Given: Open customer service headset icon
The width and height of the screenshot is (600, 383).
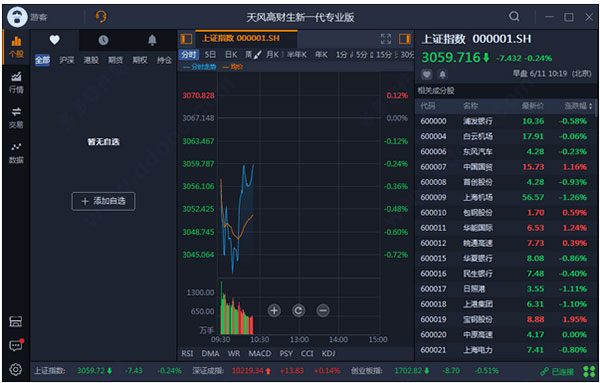Looking at the screenshot, I should (101, 16).
